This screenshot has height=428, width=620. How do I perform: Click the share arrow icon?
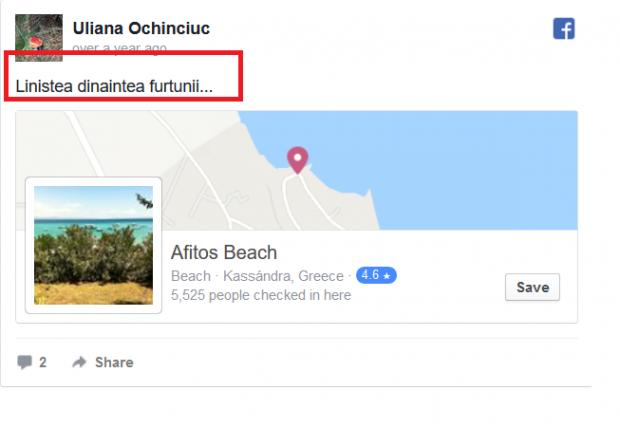[x=79, y=362]
